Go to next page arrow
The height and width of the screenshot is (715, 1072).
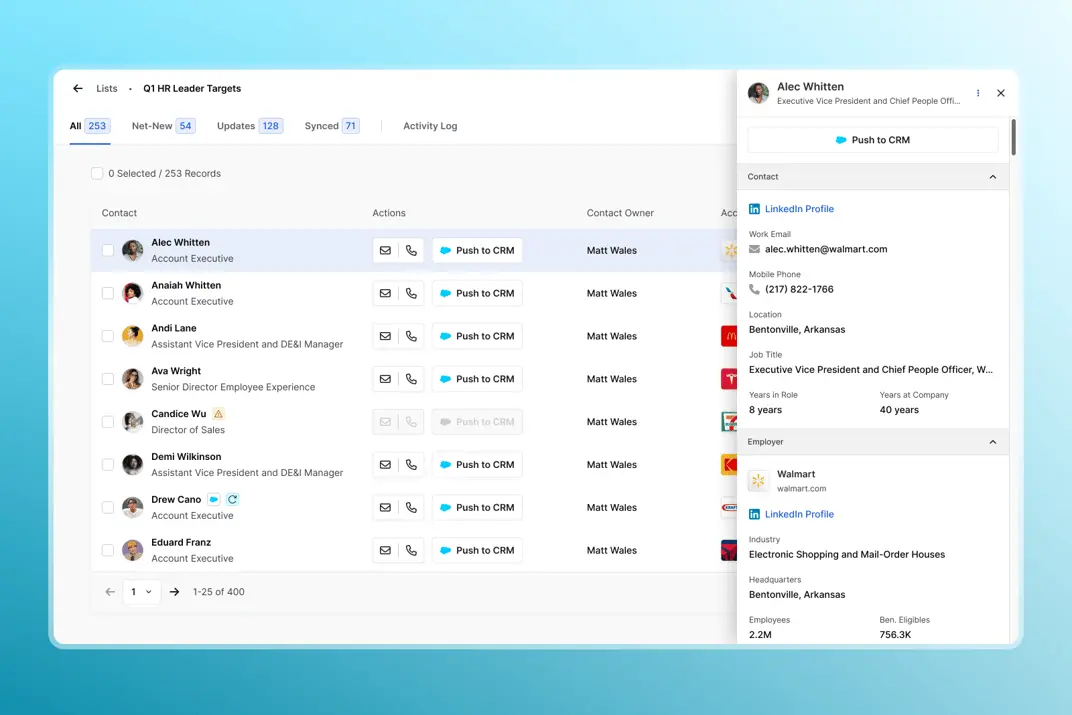(x=174, y=592)
